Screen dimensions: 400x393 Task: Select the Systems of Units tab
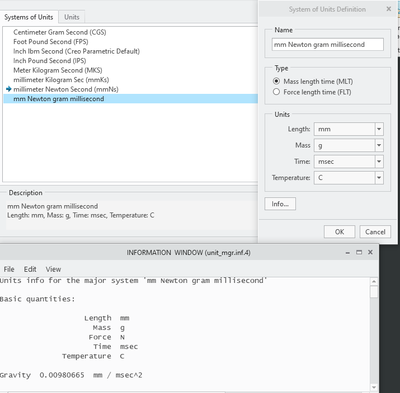click(x=29, y=17)
